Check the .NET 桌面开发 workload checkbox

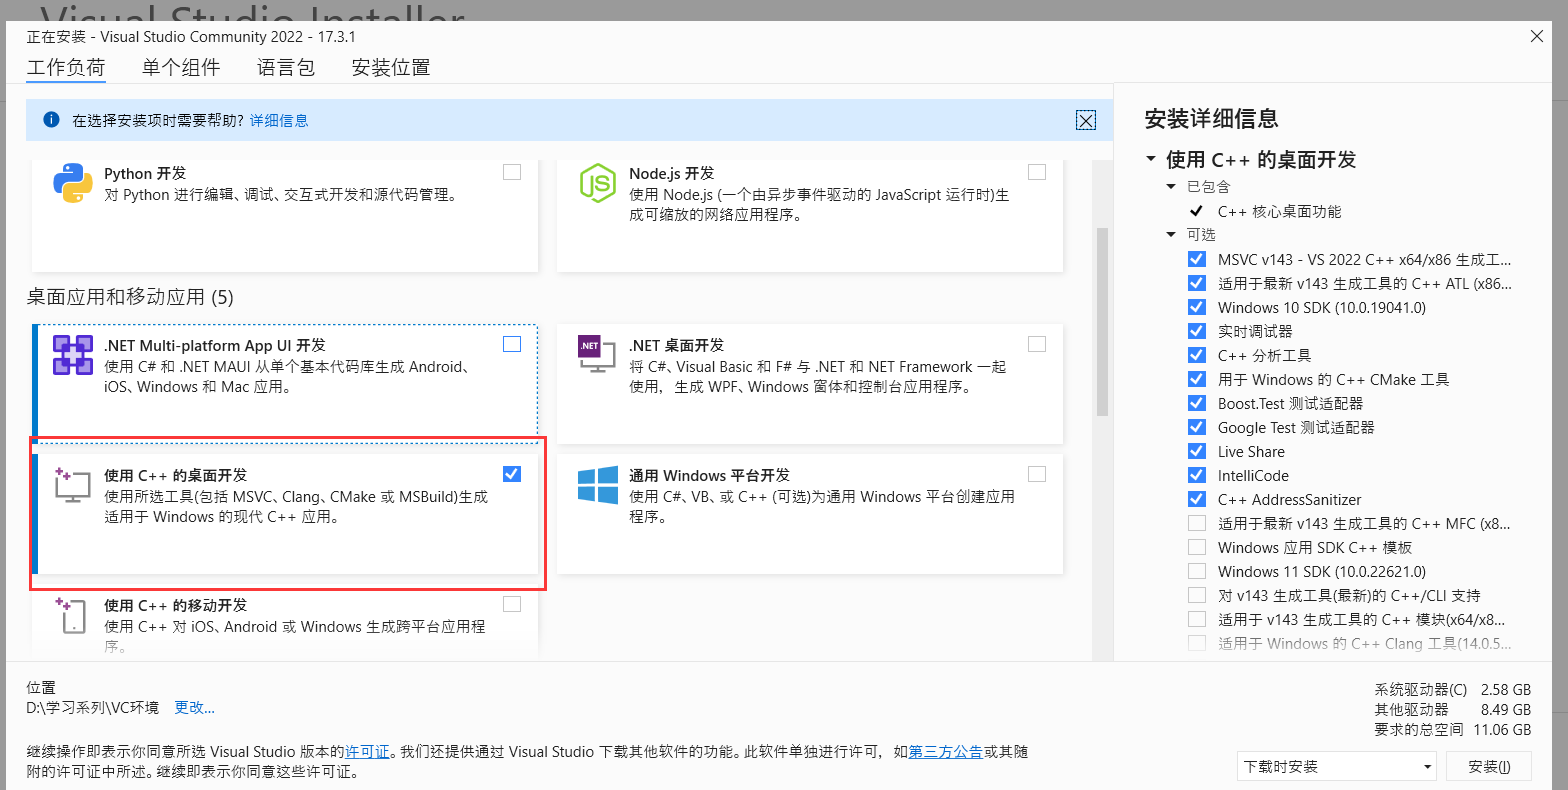pos(1037,344)
